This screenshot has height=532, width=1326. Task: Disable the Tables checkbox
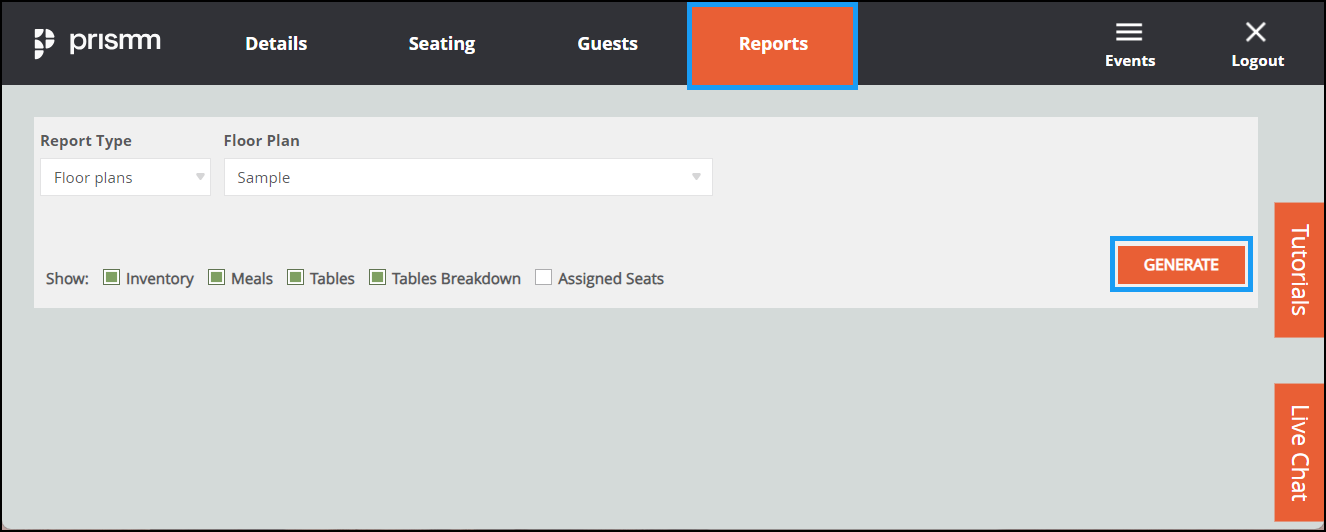coord(295,277)
